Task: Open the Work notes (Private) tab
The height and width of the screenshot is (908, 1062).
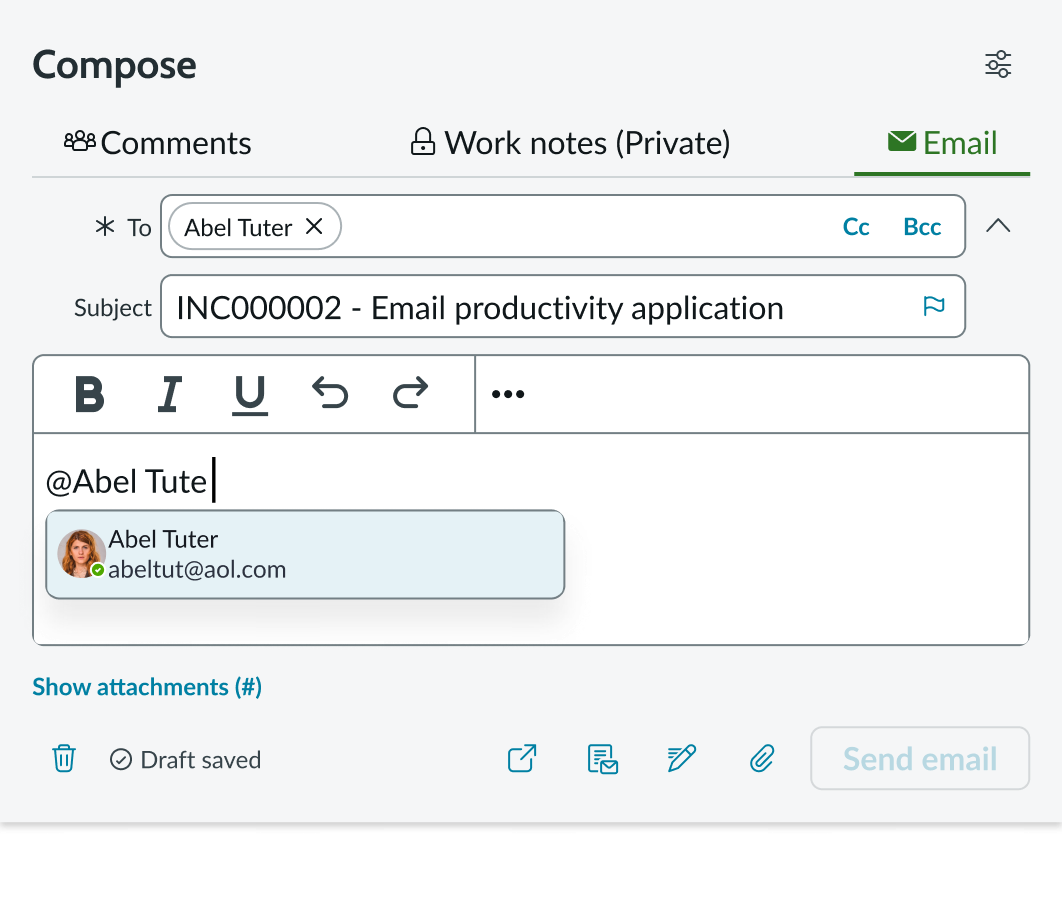Action: coord(568,142)
